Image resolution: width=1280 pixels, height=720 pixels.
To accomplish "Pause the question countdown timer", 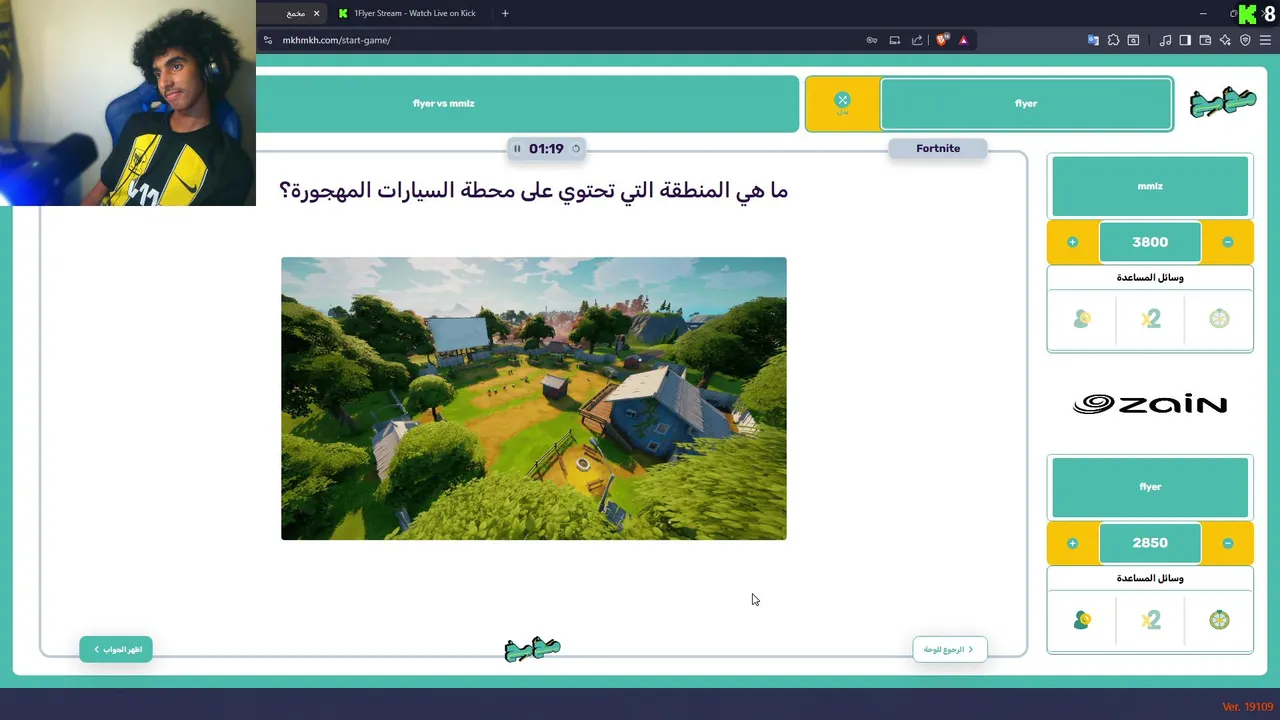I will point(517,148).
